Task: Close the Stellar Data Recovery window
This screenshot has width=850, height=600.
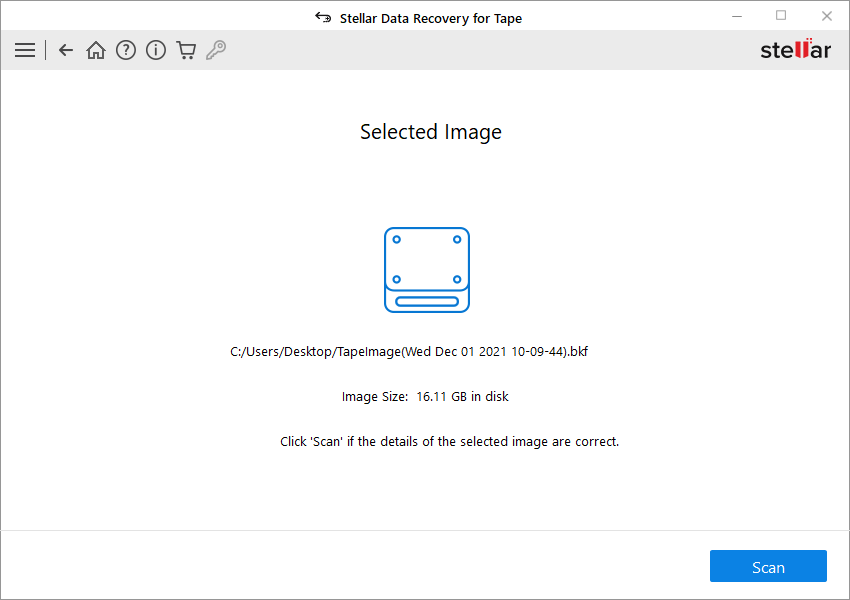Action: click(826, 16)
